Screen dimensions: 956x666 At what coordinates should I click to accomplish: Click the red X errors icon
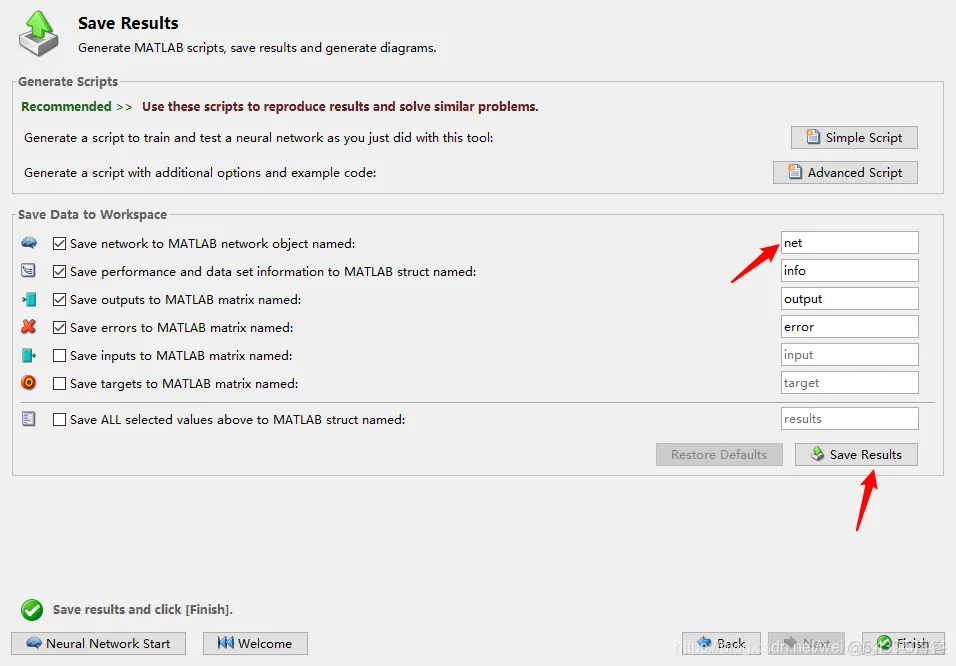tap(29, 327)
